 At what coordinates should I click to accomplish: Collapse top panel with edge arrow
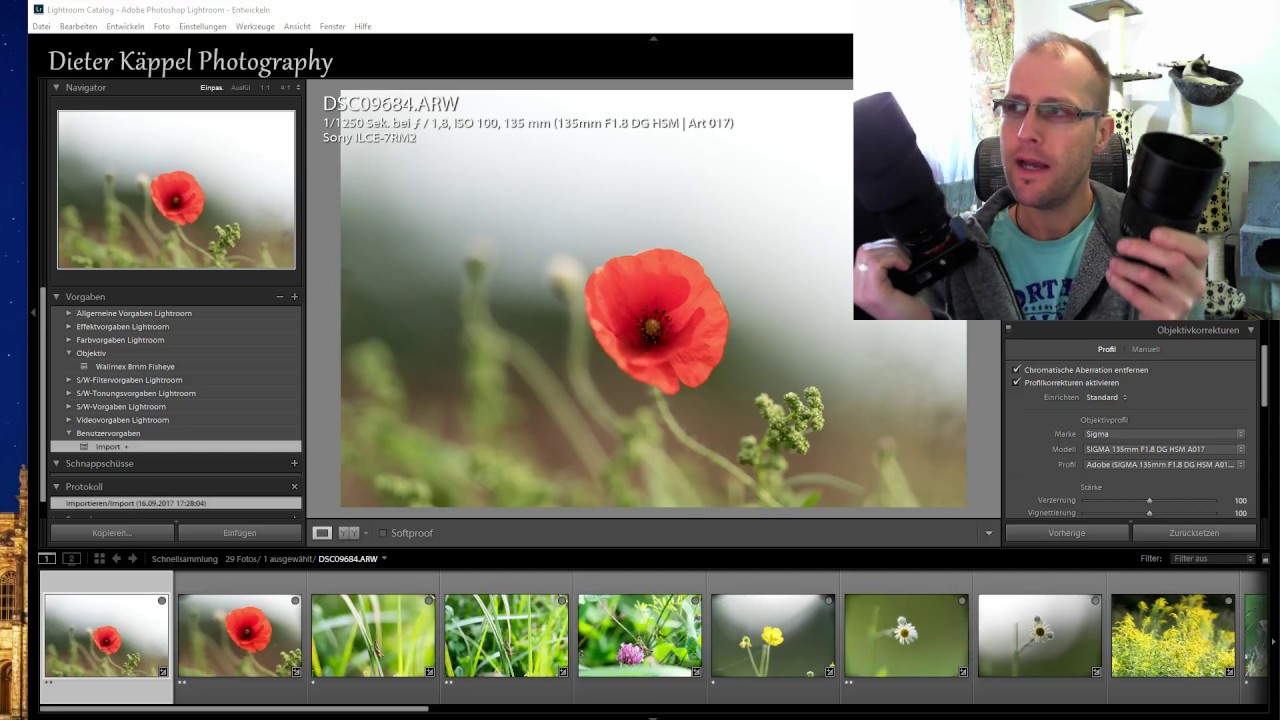click(653, 38)
